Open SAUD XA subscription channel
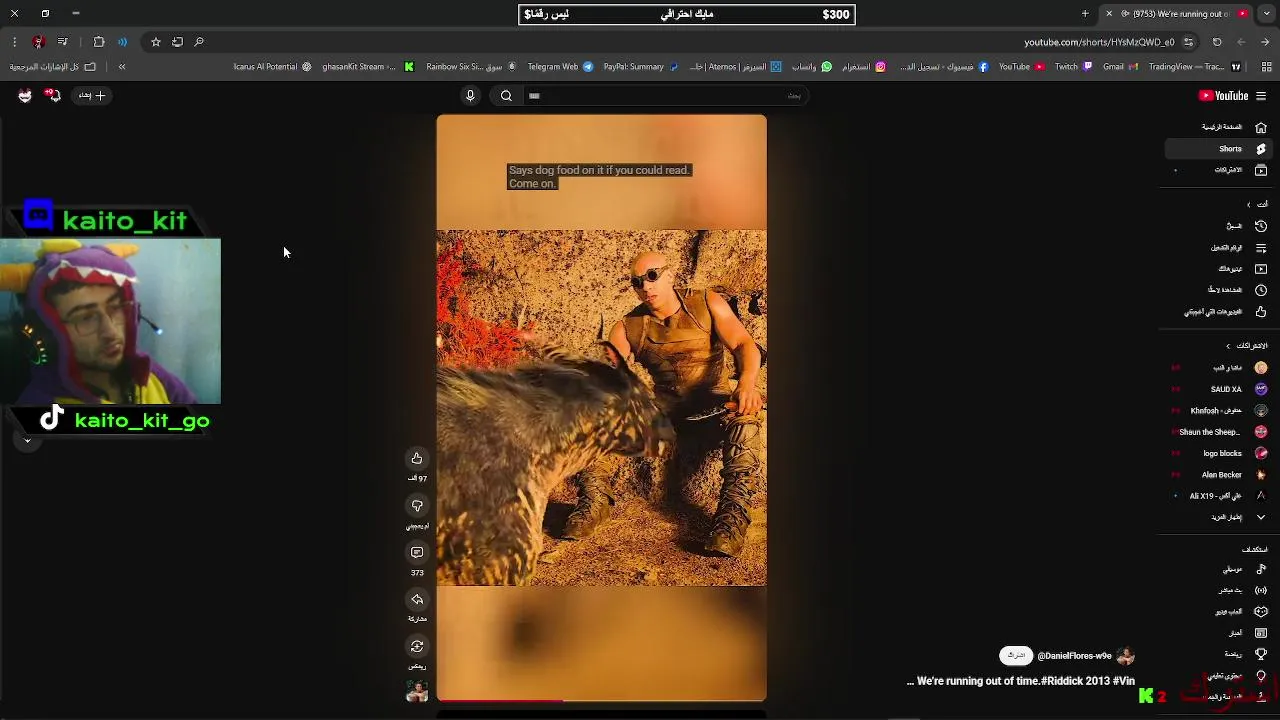The image size is (1280, 720). tap(1221, 389)
